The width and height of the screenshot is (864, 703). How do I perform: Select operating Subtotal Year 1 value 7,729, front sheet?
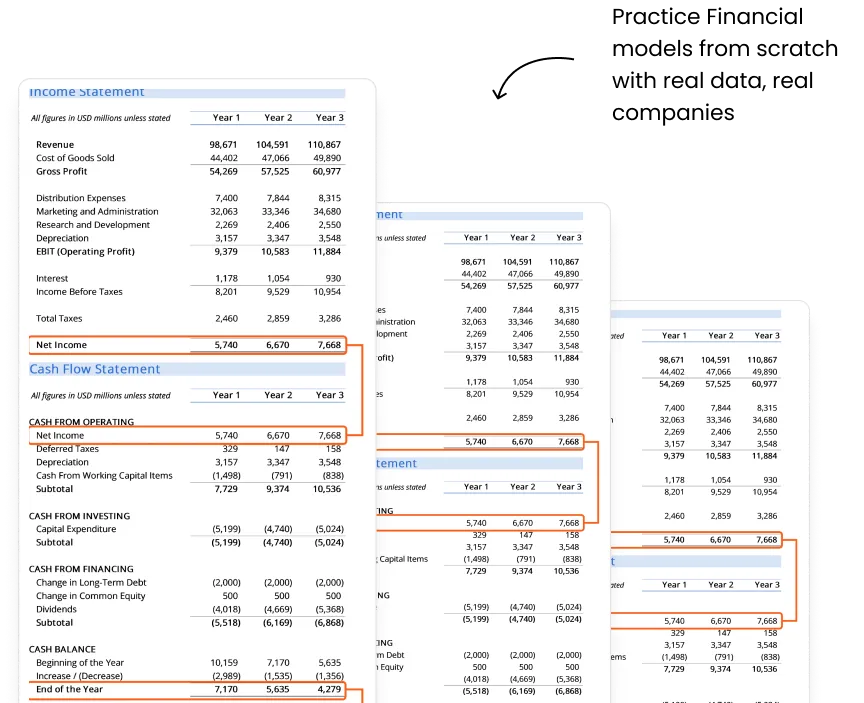tap(226, 489)
